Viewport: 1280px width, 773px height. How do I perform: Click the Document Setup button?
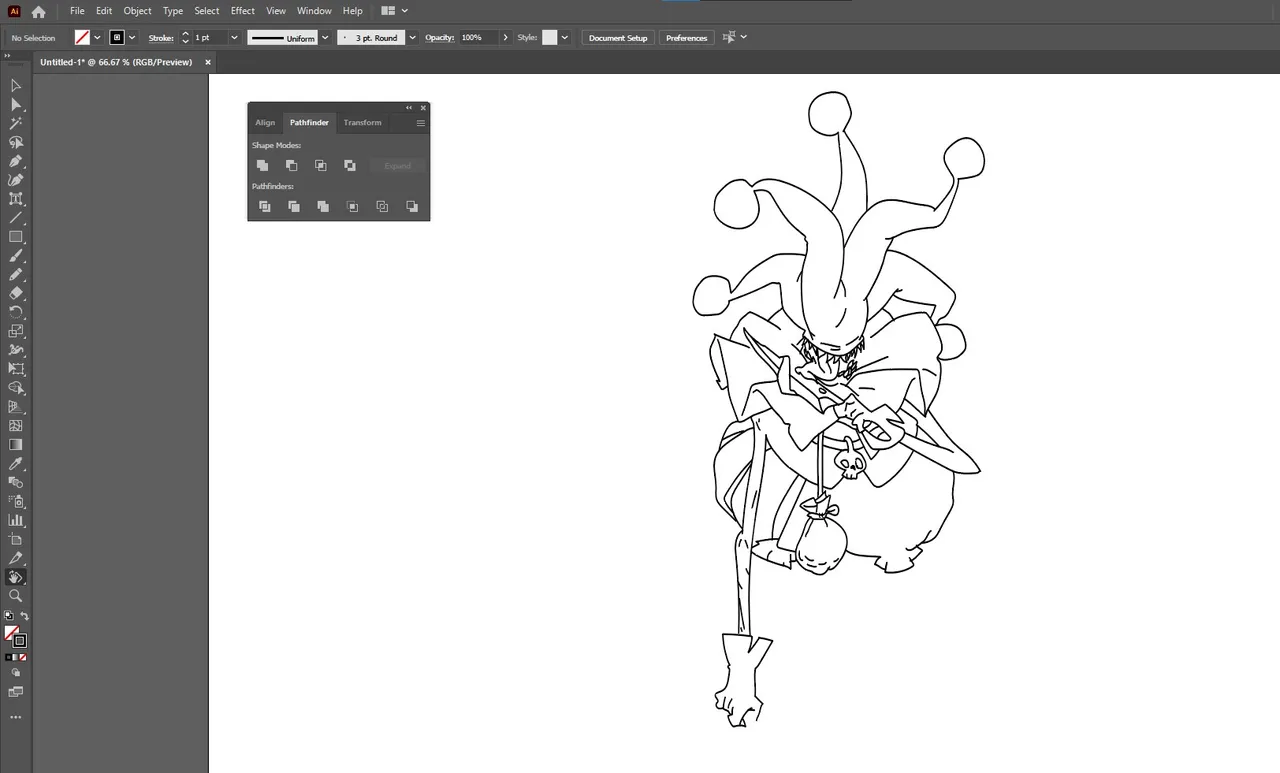pyautogui.click(x=618, y=38)
